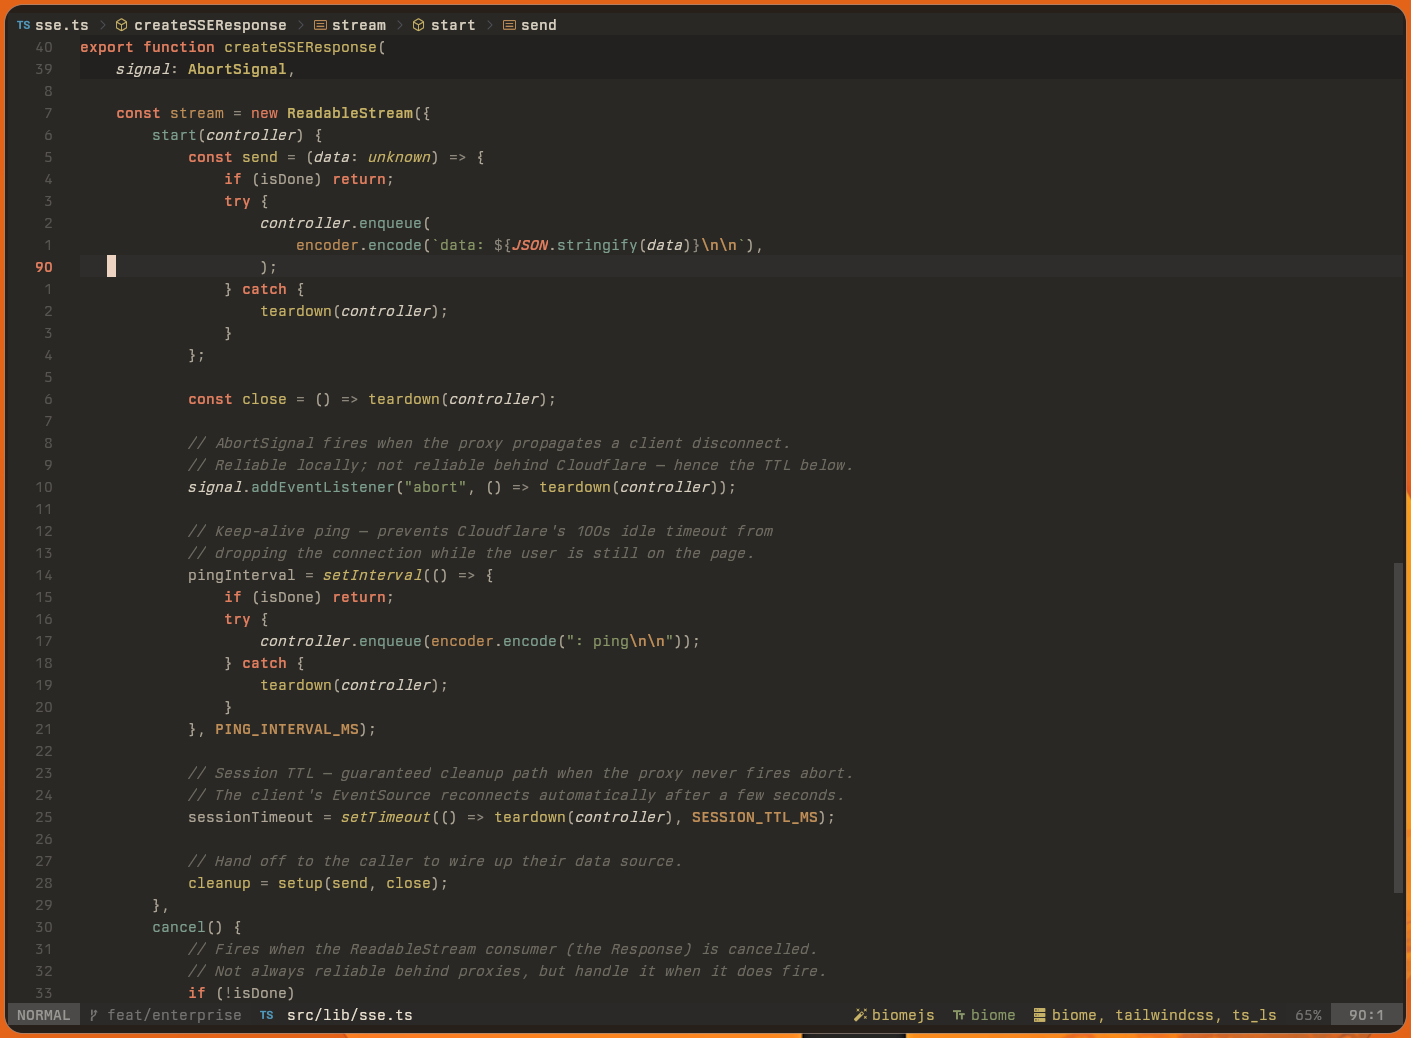
Task: Click const close declaration
Action: tap(237, 399)
